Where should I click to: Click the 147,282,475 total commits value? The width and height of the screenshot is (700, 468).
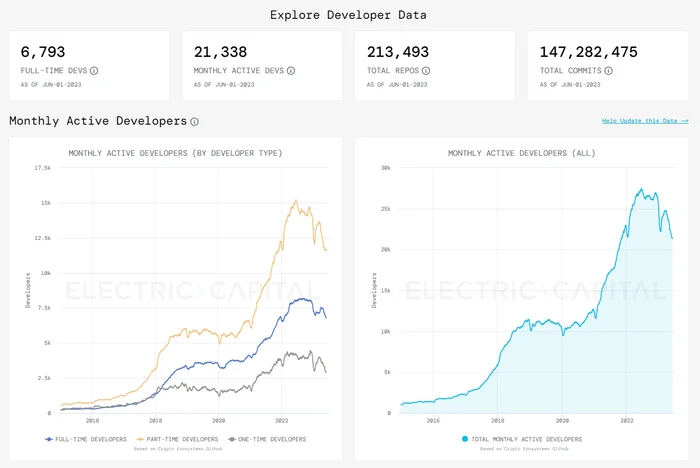pos(589,52)
